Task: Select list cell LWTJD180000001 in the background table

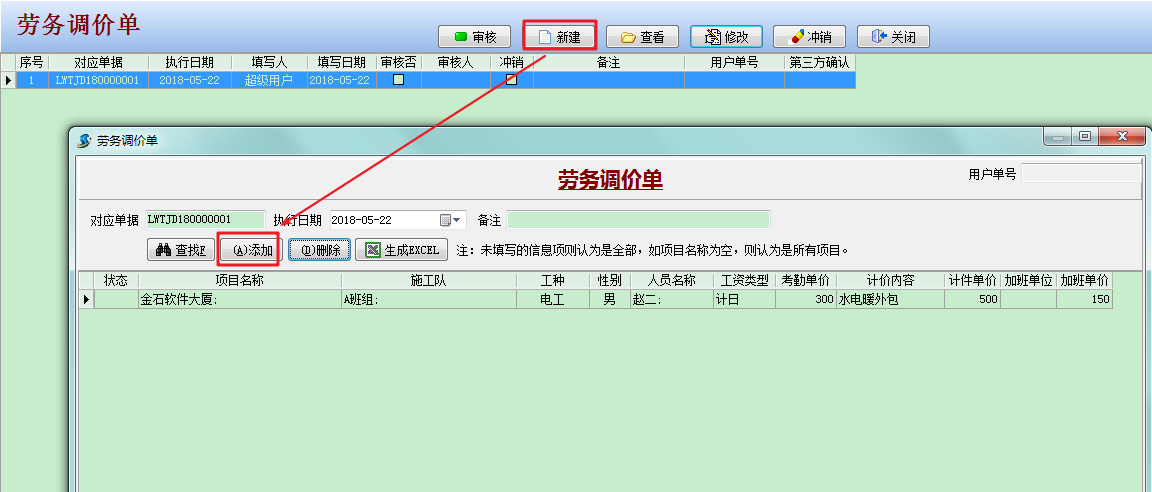Action: [98, 80]
